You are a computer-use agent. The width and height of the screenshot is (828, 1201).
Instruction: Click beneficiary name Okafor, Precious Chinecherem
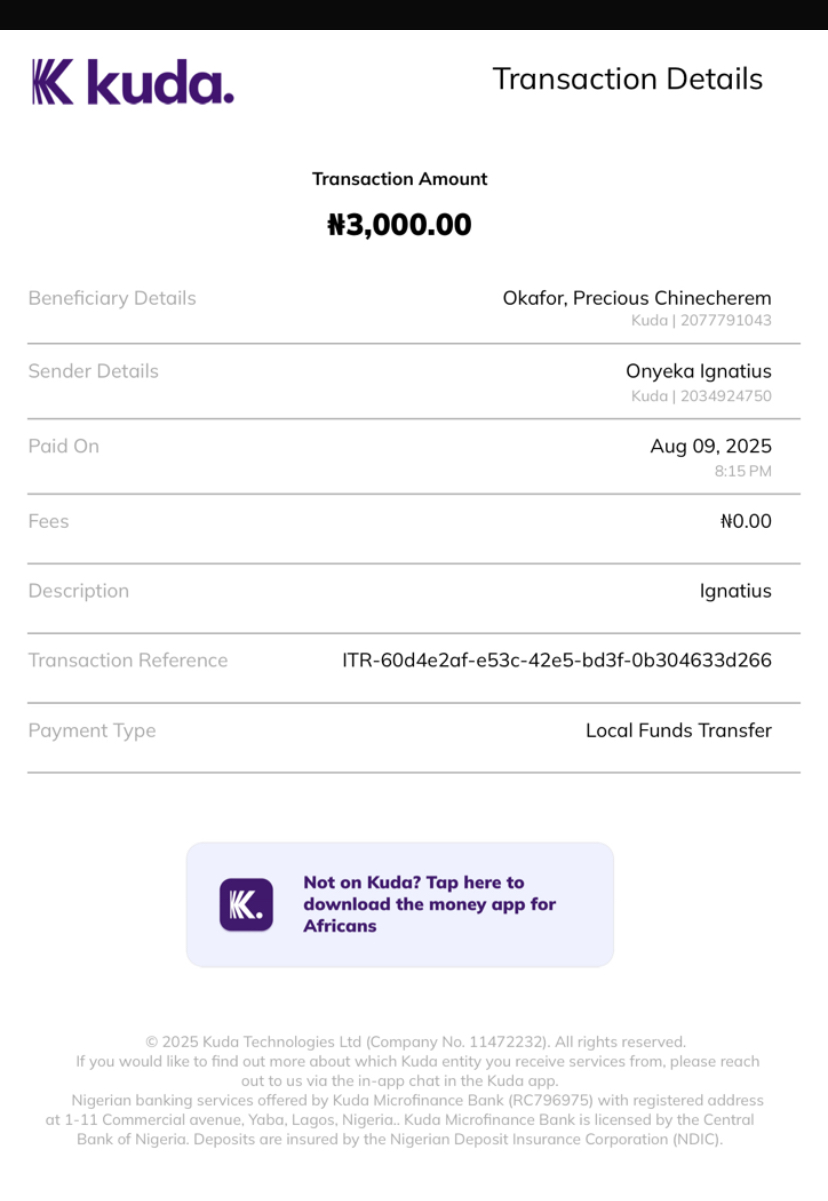637,298
